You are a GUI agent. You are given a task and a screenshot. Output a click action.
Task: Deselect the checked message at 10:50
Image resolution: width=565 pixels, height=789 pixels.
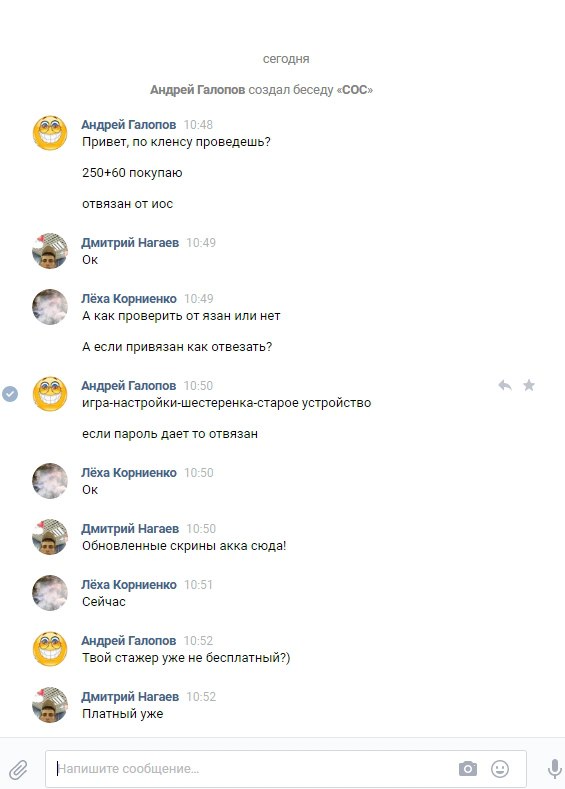tap(10, 393)
